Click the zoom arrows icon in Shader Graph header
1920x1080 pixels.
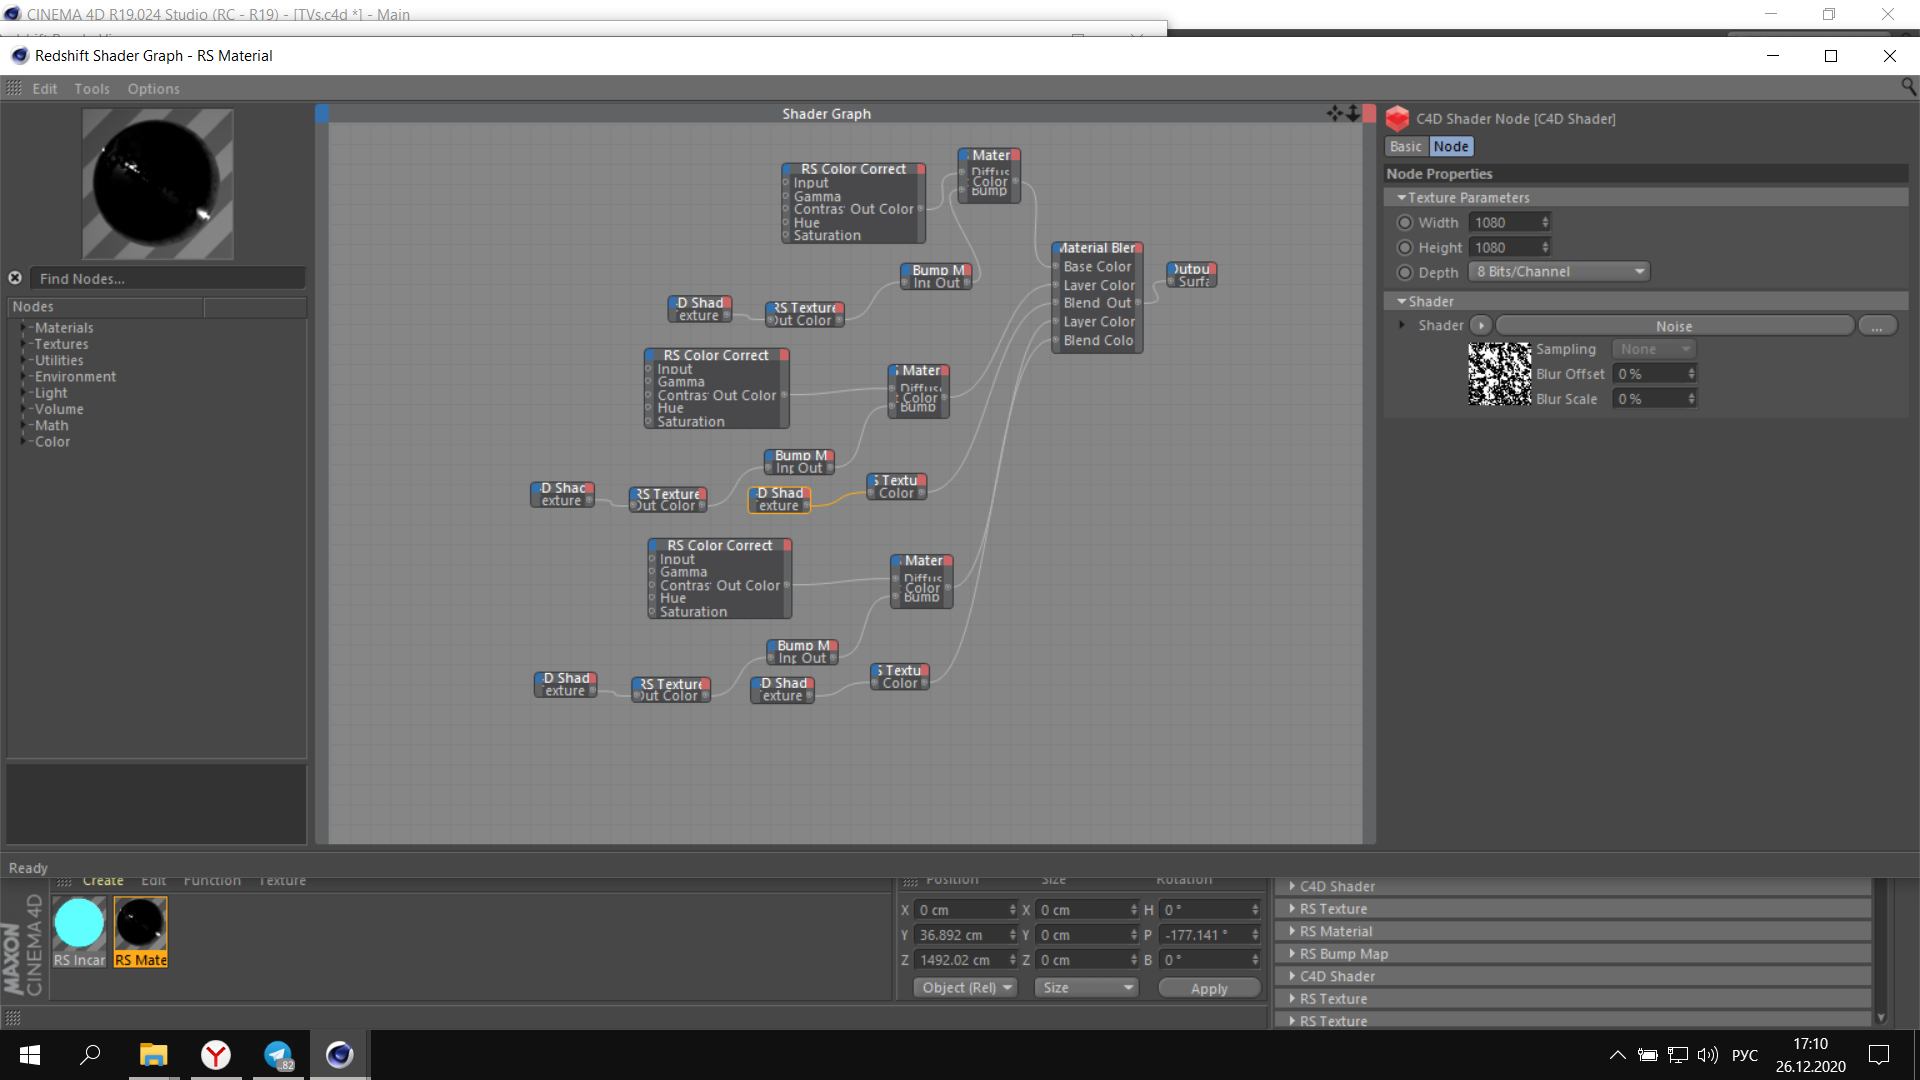tap(1353, 113)
